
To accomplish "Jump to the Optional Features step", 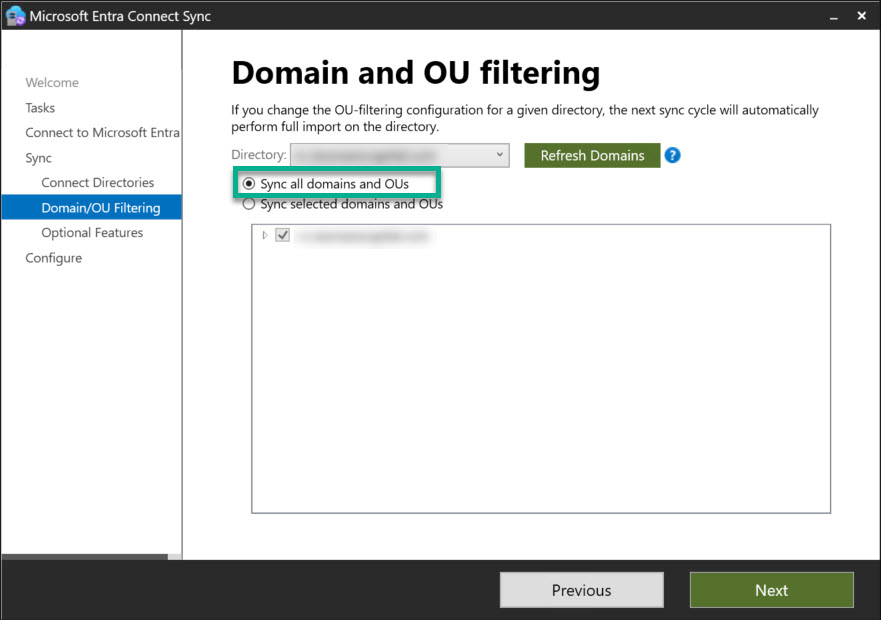I will coord(92,233).
